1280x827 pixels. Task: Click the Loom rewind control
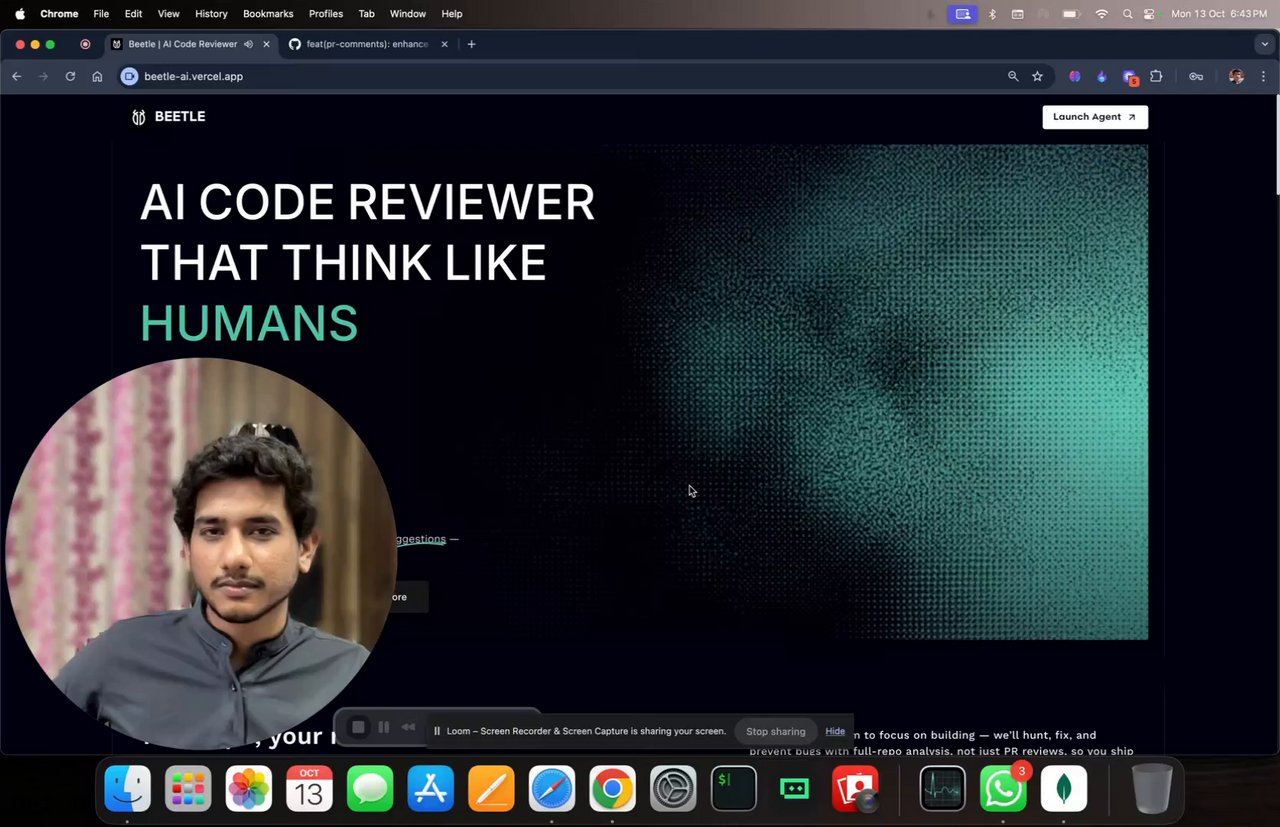408,727
